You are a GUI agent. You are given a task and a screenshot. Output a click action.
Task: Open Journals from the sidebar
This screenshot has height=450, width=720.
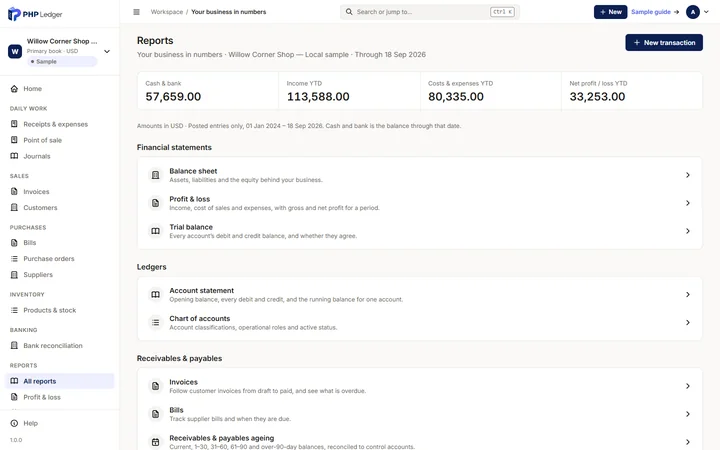click(59, 156)
